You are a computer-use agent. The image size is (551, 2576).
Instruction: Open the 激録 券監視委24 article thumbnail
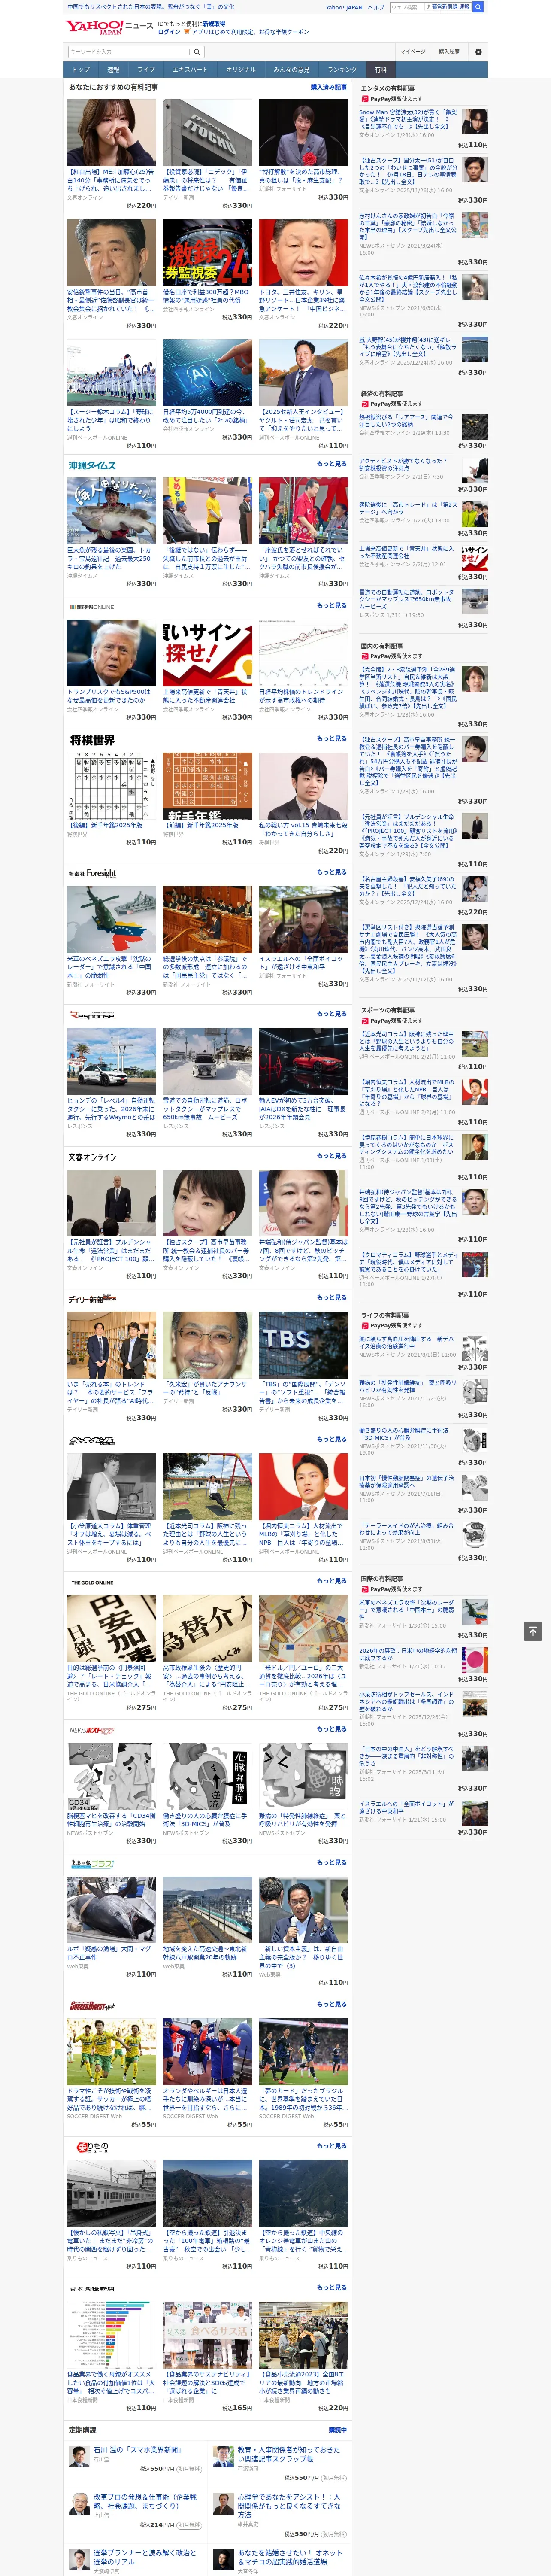(x=208, y=253)
